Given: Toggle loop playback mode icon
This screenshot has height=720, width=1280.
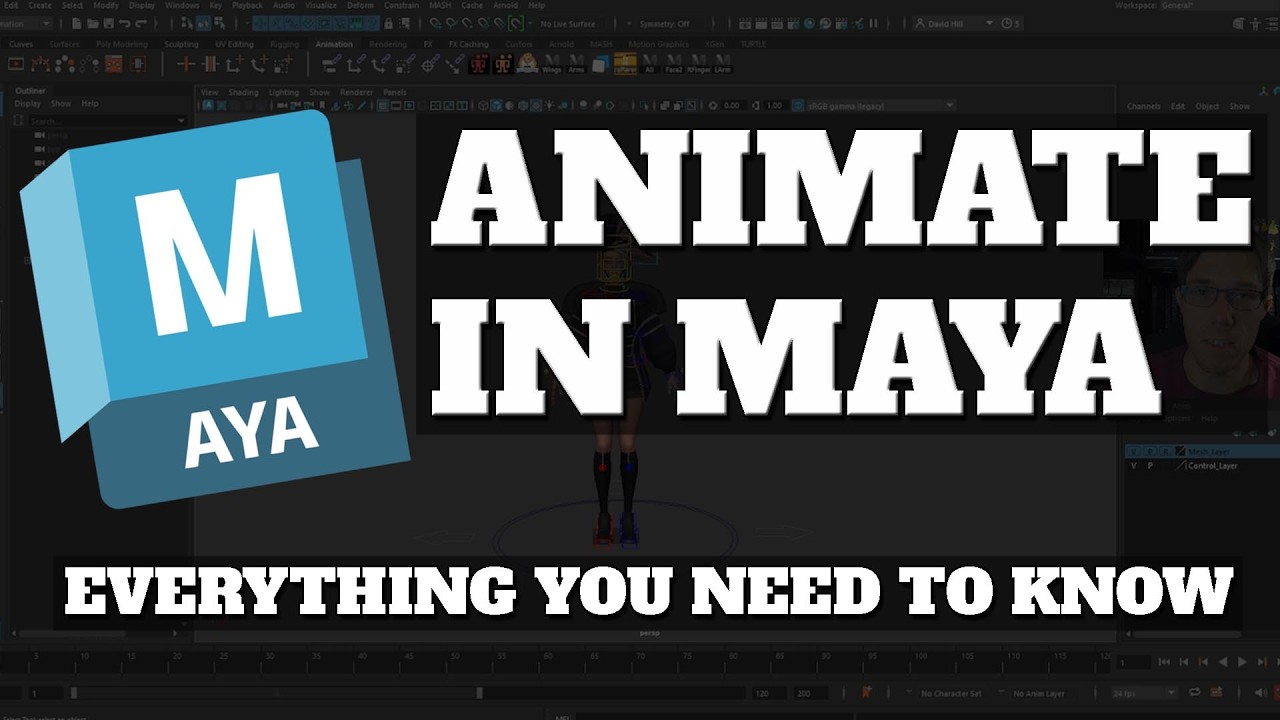Looking at the screenshot, I should click(1195, 692).
